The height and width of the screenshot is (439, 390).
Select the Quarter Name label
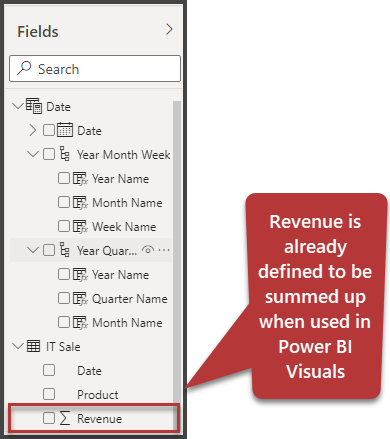[x=130, y=299]
